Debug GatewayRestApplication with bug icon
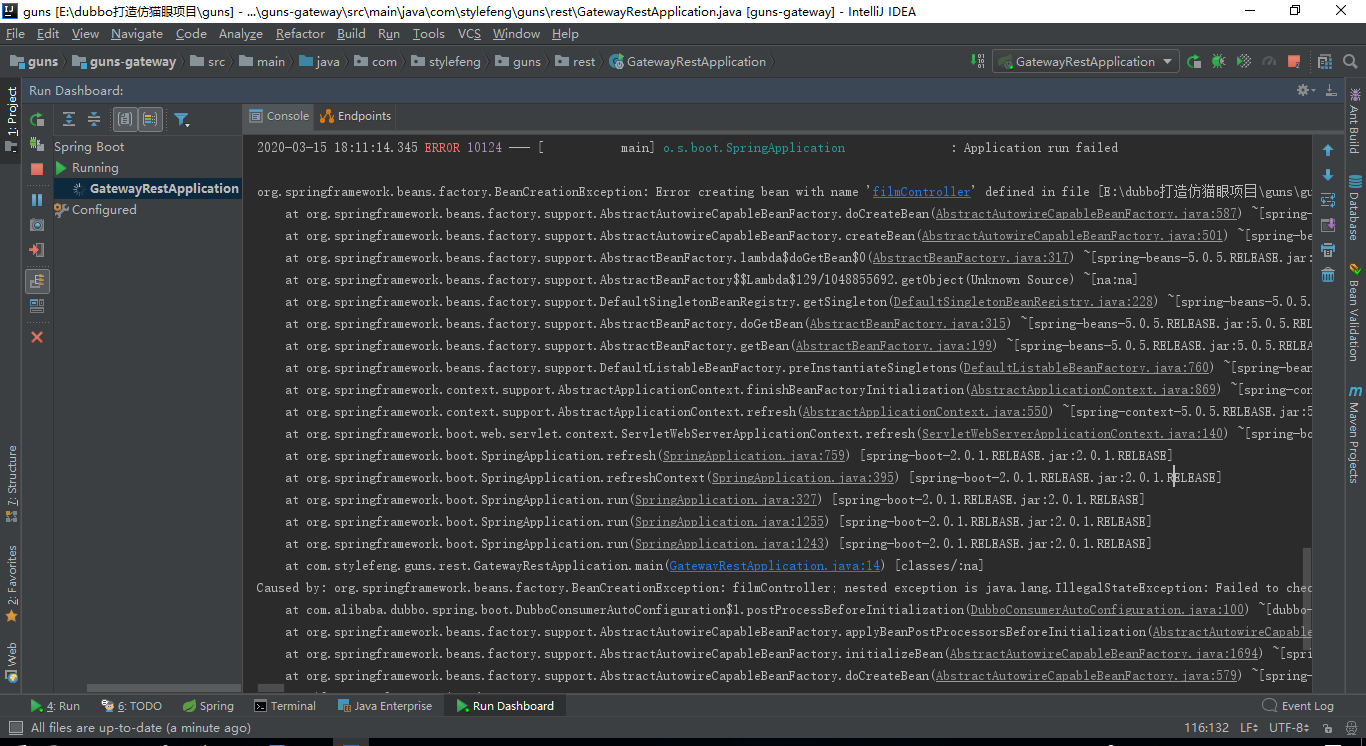 coord(1218,61)
